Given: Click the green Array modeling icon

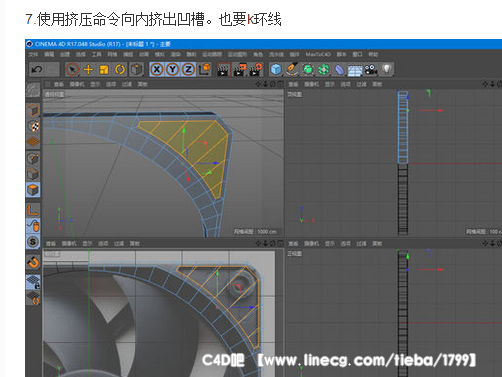Looking at the screenshot, I should 323,69.
